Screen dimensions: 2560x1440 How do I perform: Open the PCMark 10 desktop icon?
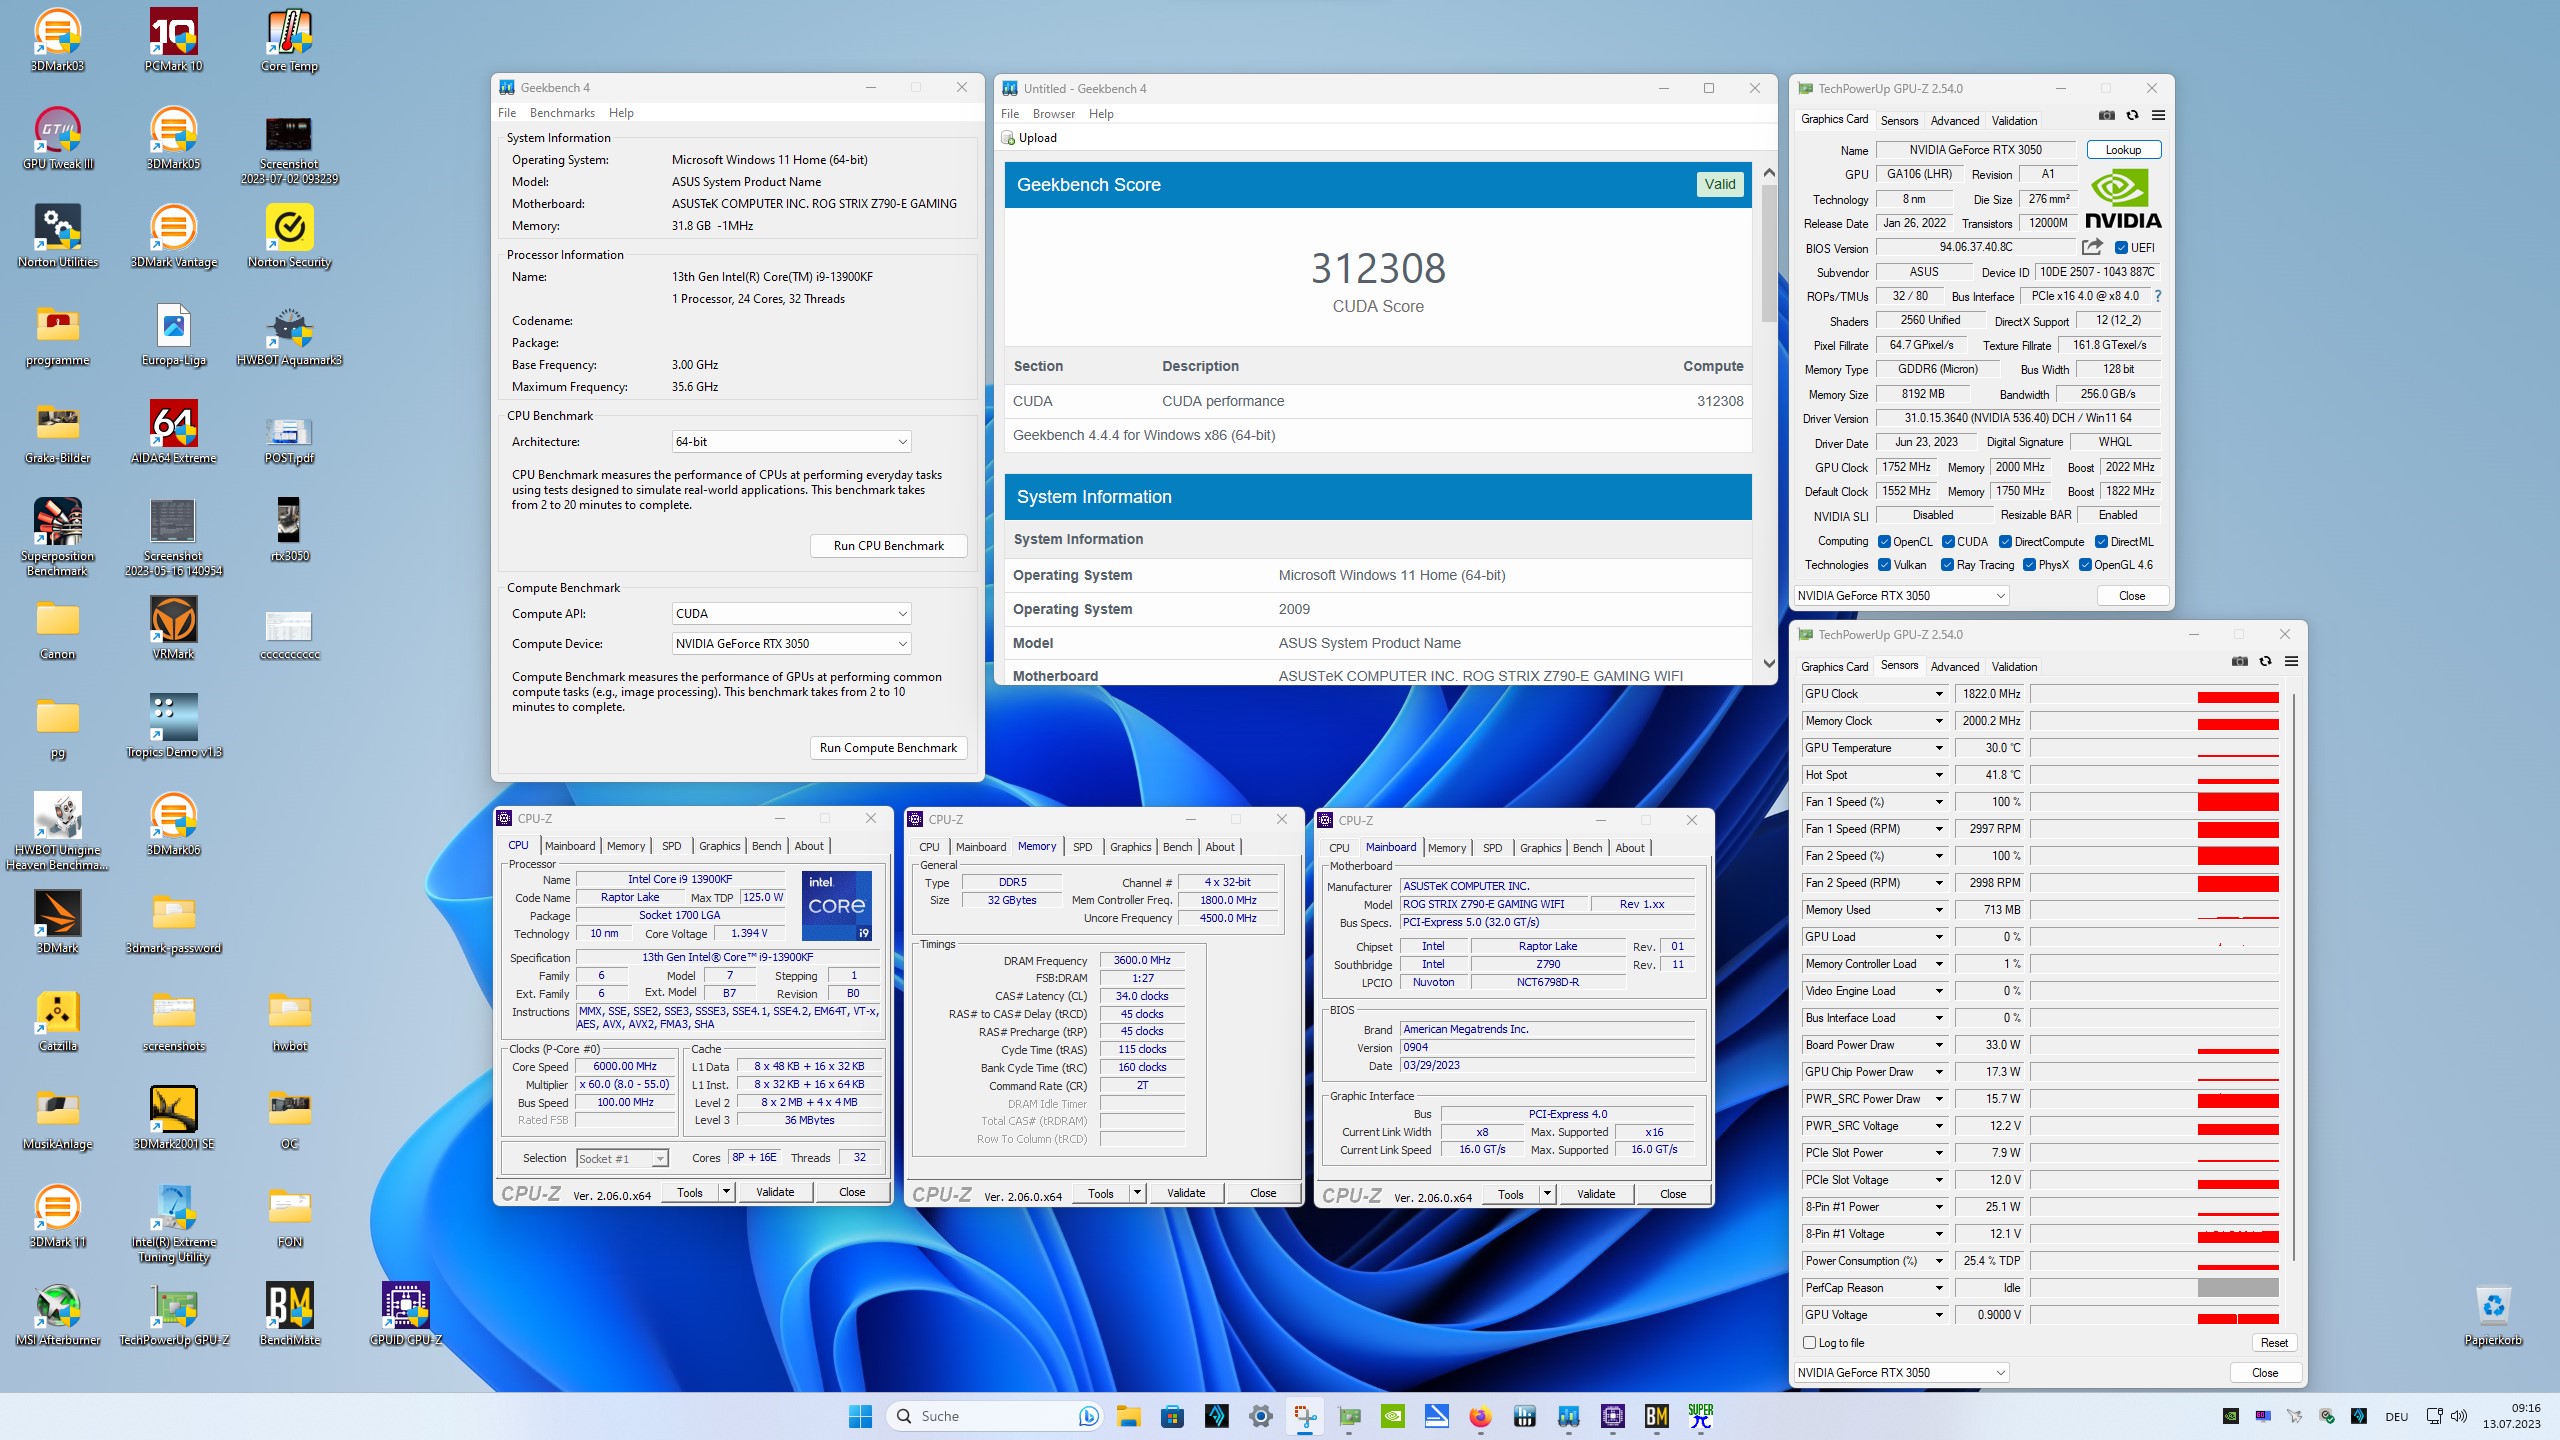(x=173, y=40)
